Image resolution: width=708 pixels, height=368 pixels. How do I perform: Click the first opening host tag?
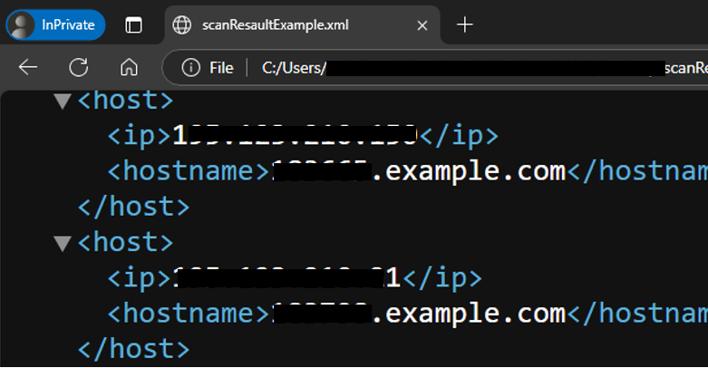(126, 100)
